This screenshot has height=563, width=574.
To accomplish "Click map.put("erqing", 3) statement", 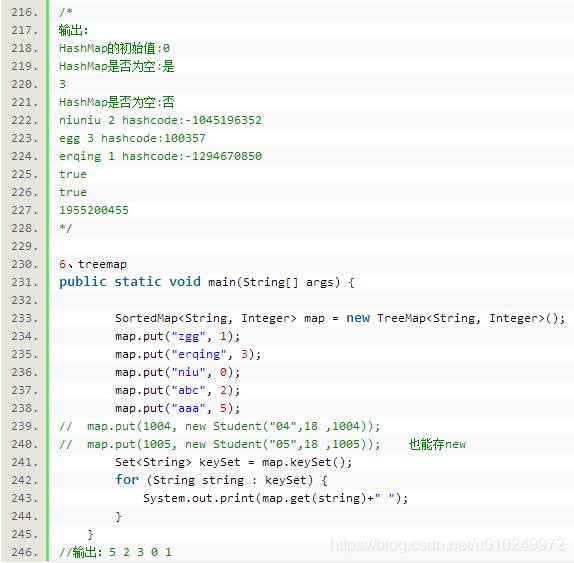I will tap(188, 354).
